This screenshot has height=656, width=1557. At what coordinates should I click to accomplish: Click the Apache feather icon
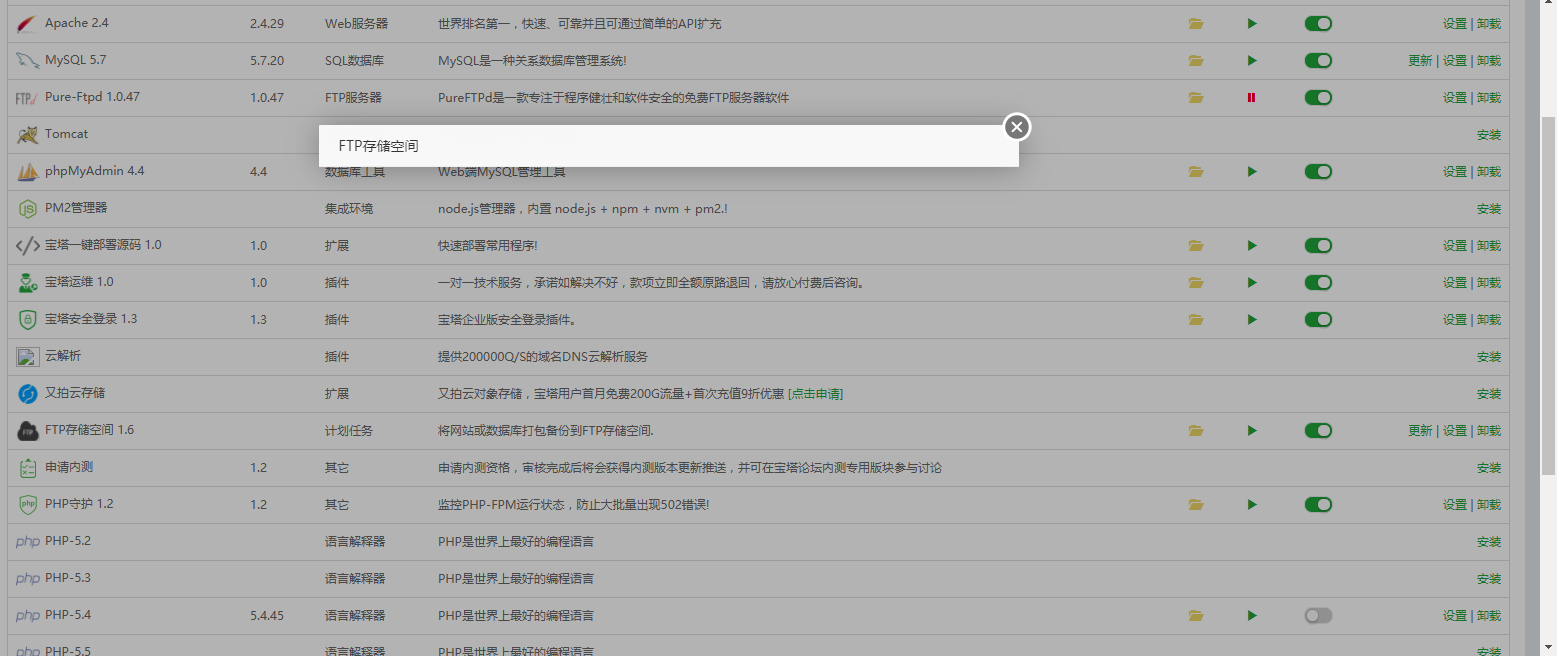28,24
